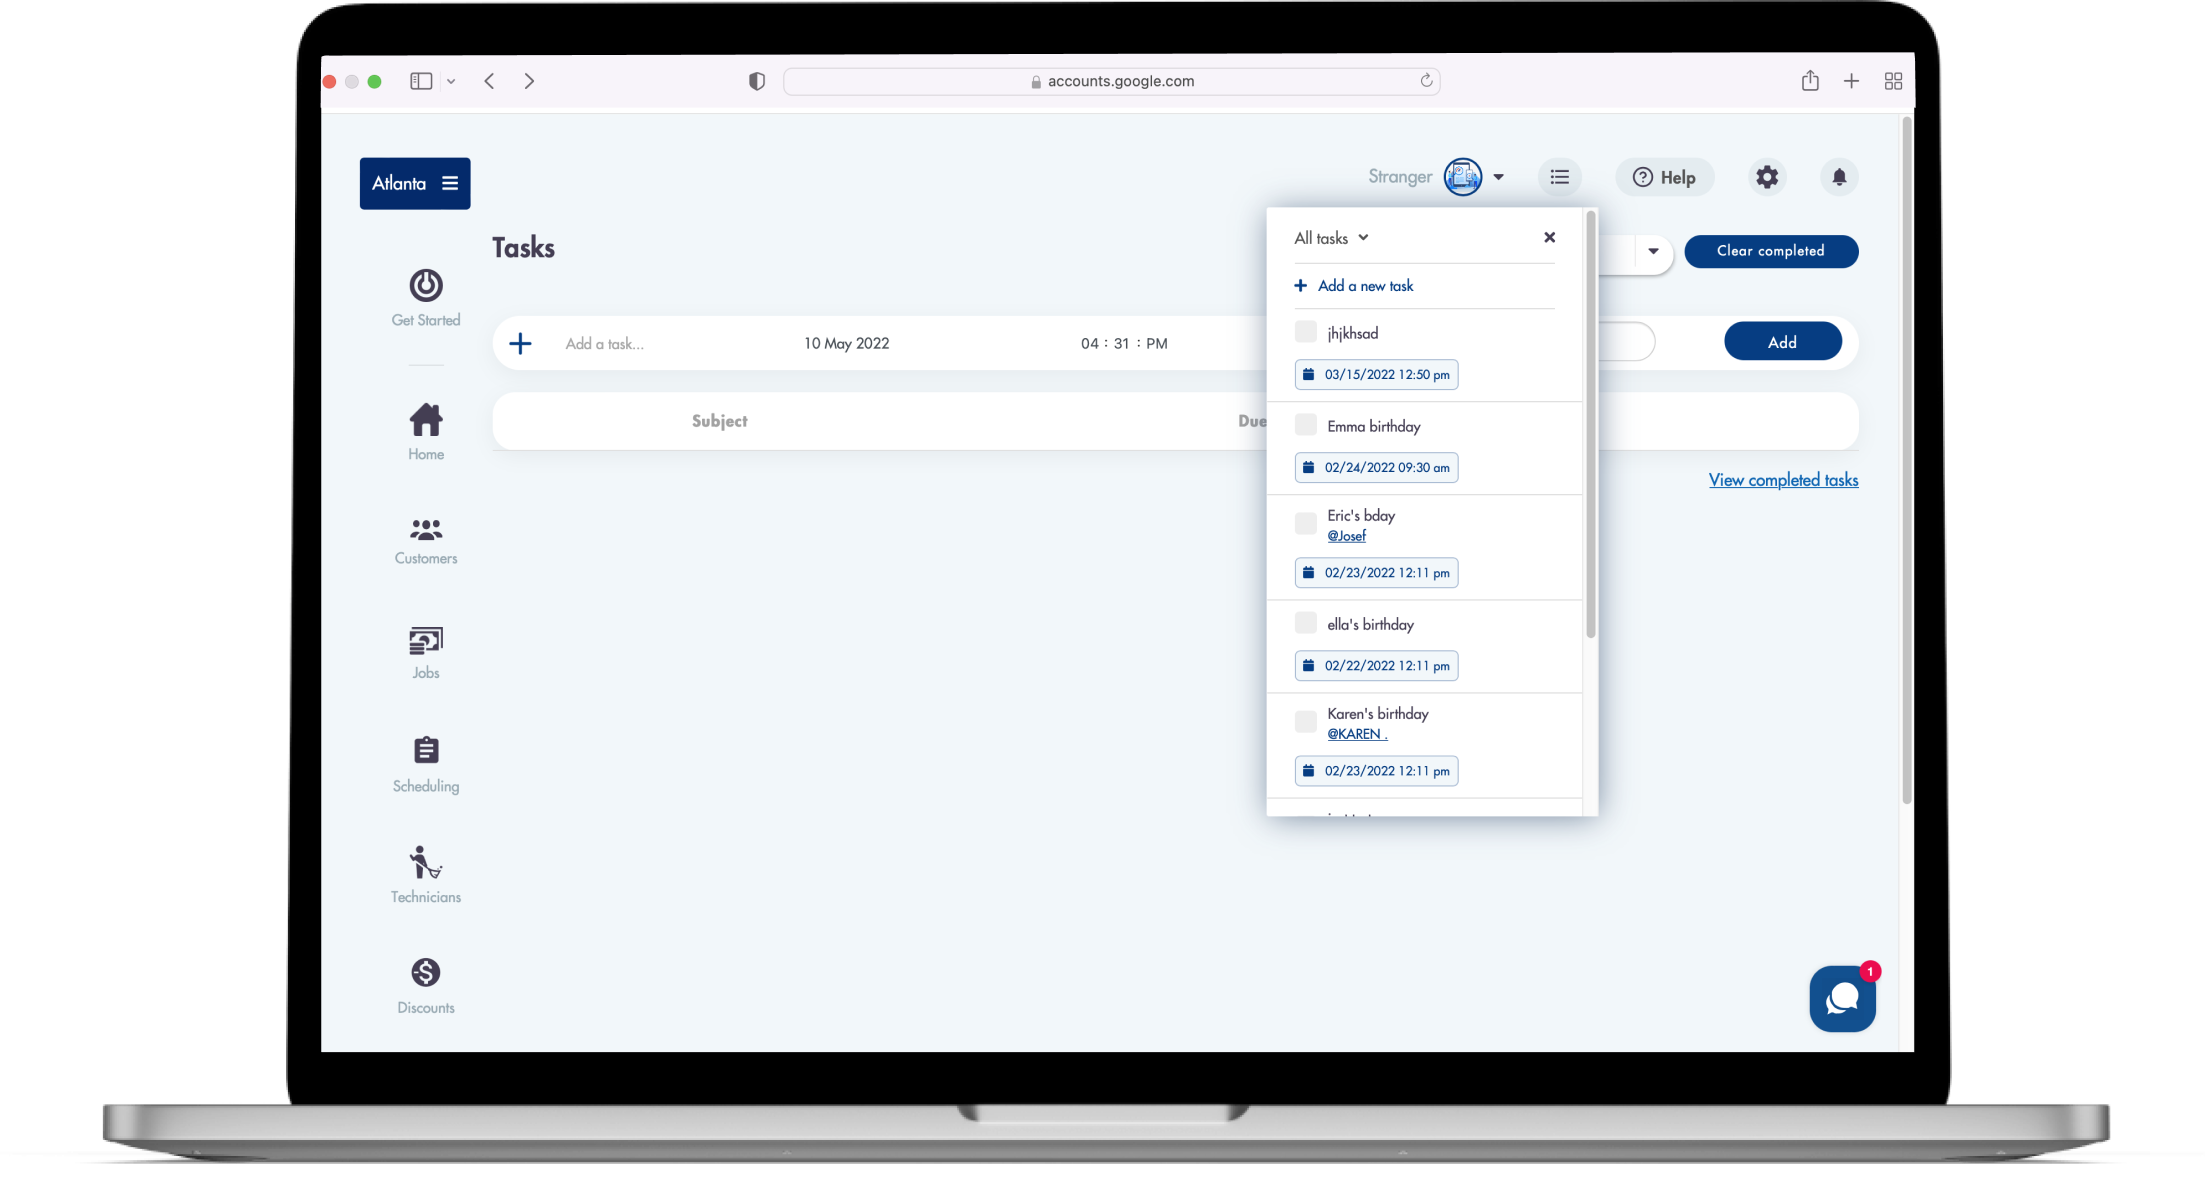Click the Clear completed button
2206x1180 pixels.
[1770, 251]
